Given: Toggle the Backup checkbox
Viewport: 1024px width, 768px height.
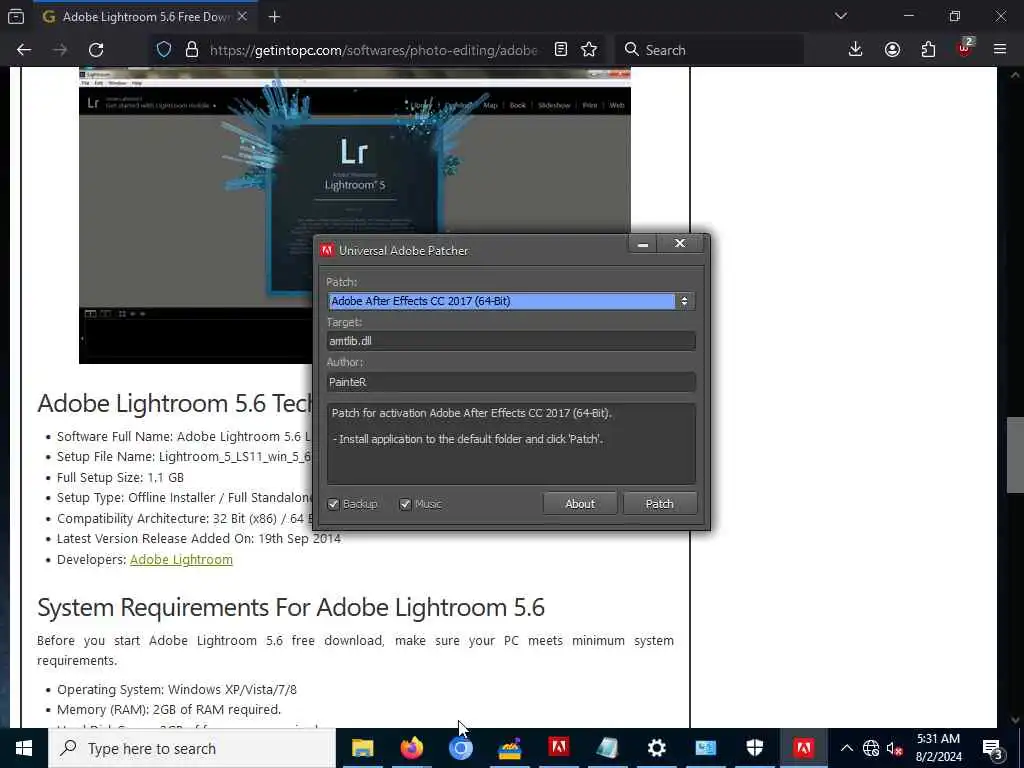Looking at the screenshot, I should tap(333, 504).
